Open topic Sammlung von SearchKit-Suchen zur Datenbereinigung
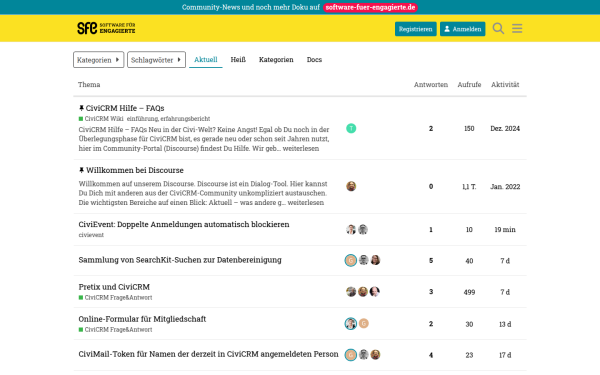The height and width of the screenshot is (375, 600). coord(180,260)
